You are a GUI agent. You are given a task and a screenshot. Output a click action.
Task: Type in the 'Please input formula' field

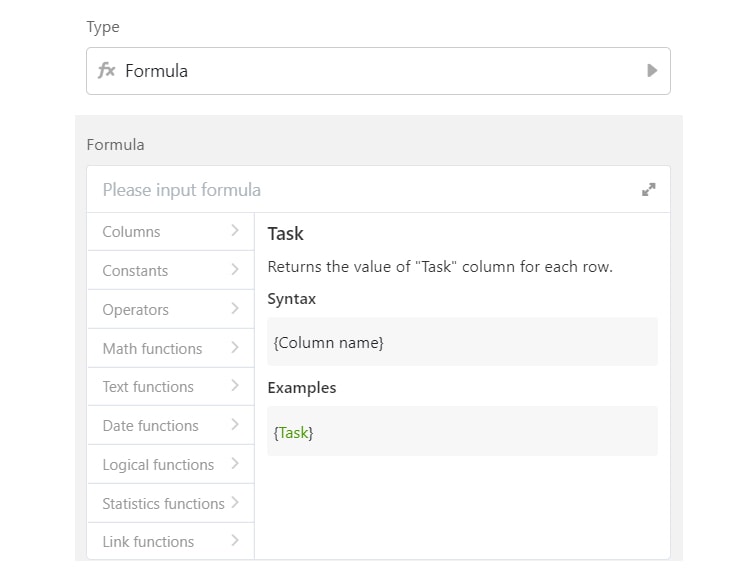click(360, 190)
